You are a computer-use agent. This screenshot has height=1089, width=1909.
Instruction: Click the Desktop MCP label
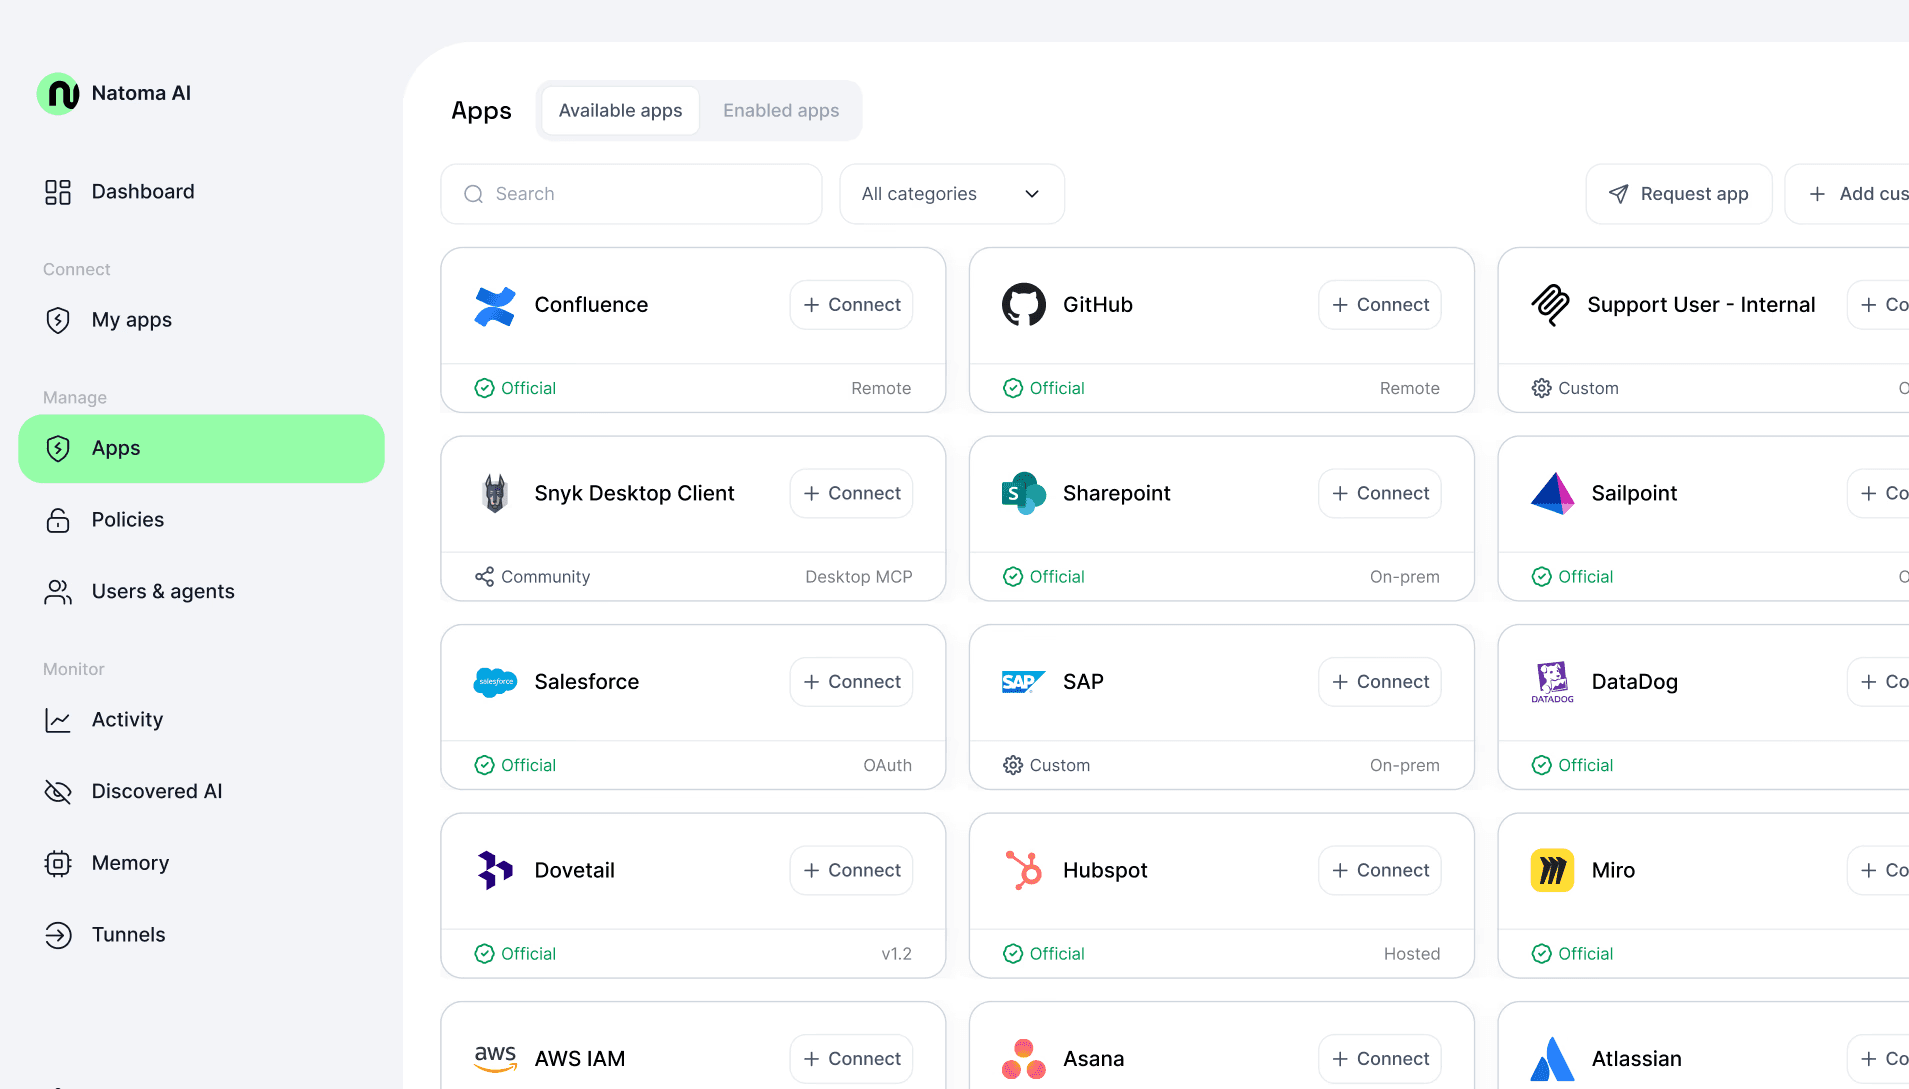coord(859,577)
